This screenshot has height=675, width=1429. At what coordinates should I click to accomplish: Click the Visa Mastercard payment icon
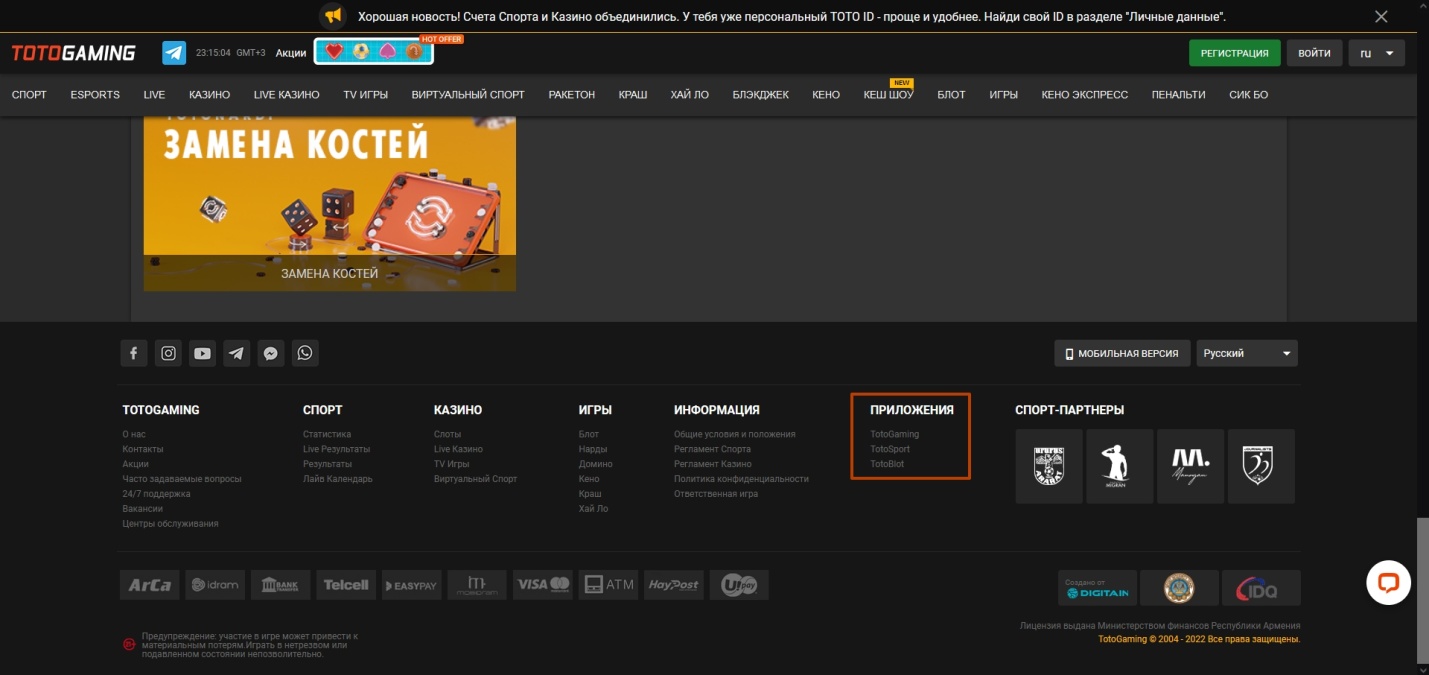(x=543, y=585)
